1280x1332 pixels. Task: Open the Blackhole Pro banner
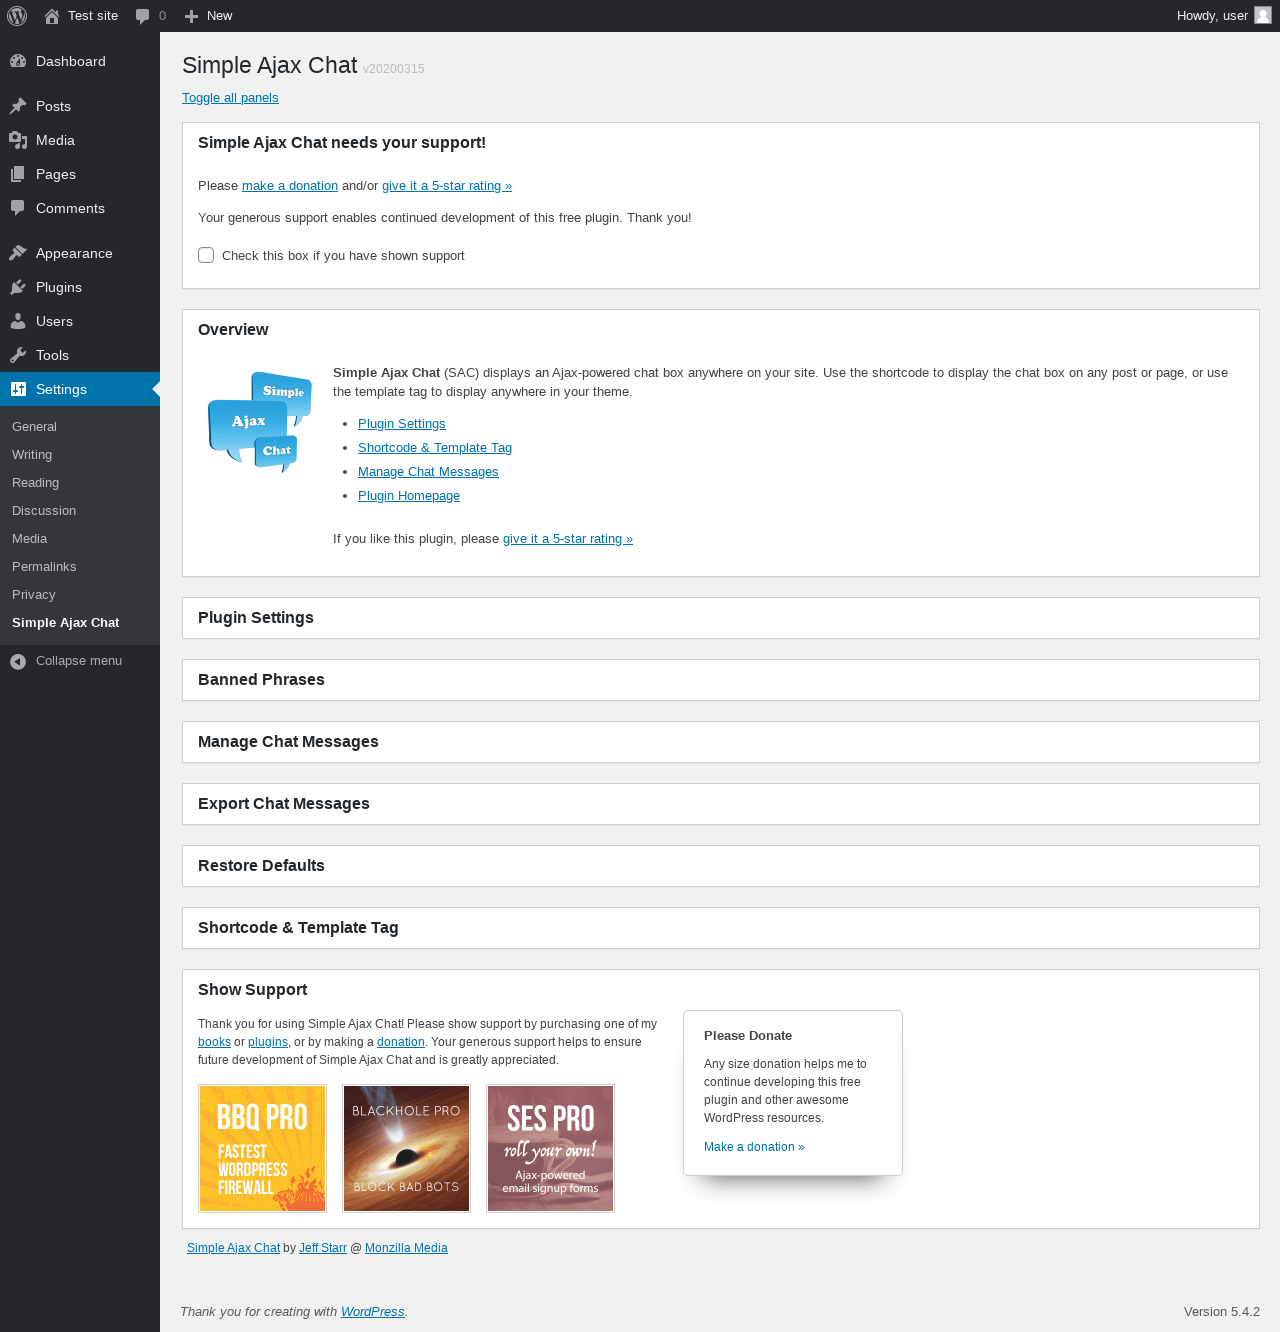click(406, 1148)
